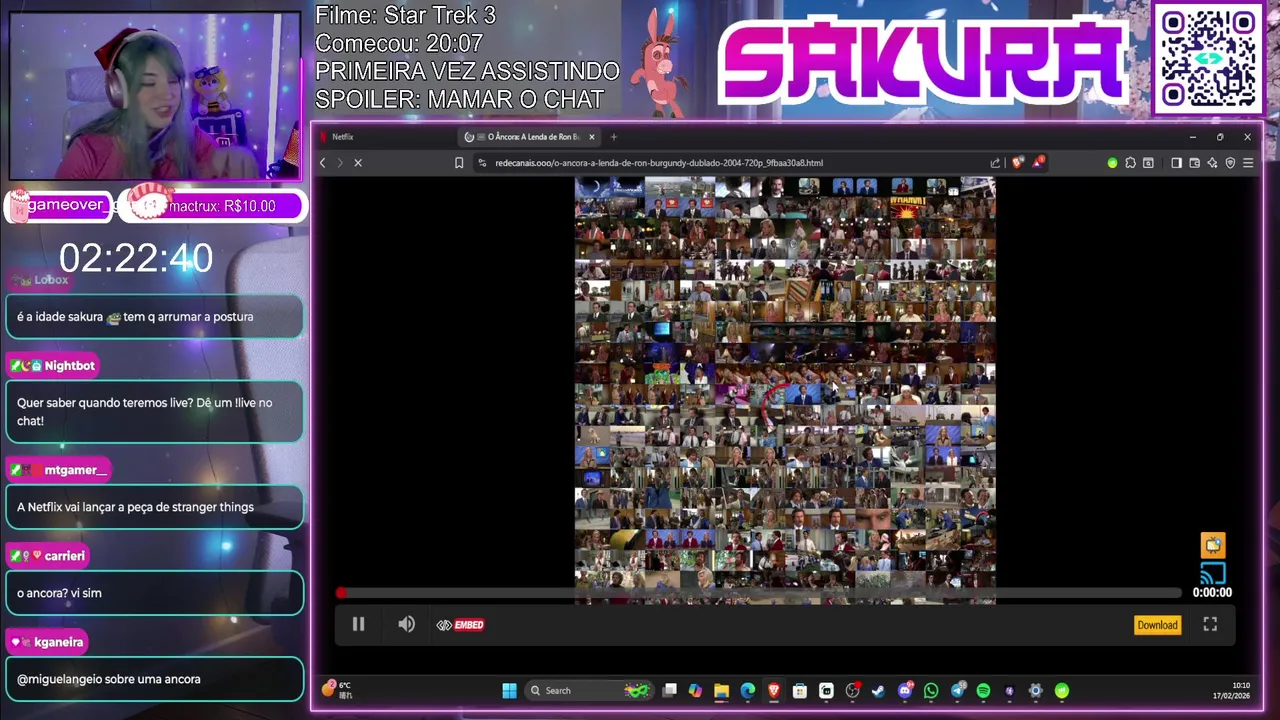Click the red playhead at progress start
1280x720 pixels.
(341, 593)
